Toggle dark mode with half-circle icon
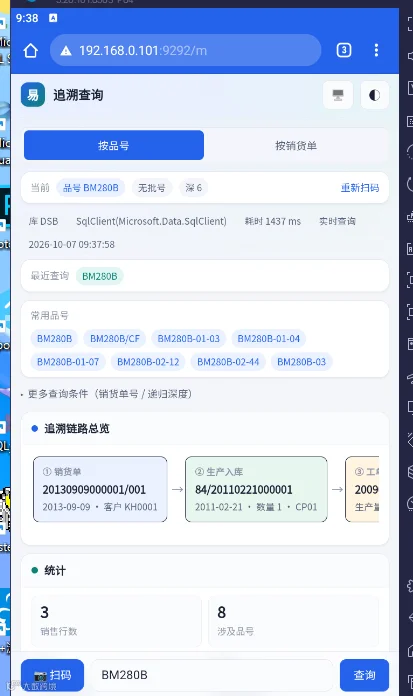 pyautogui.click(x=374, y=95)
